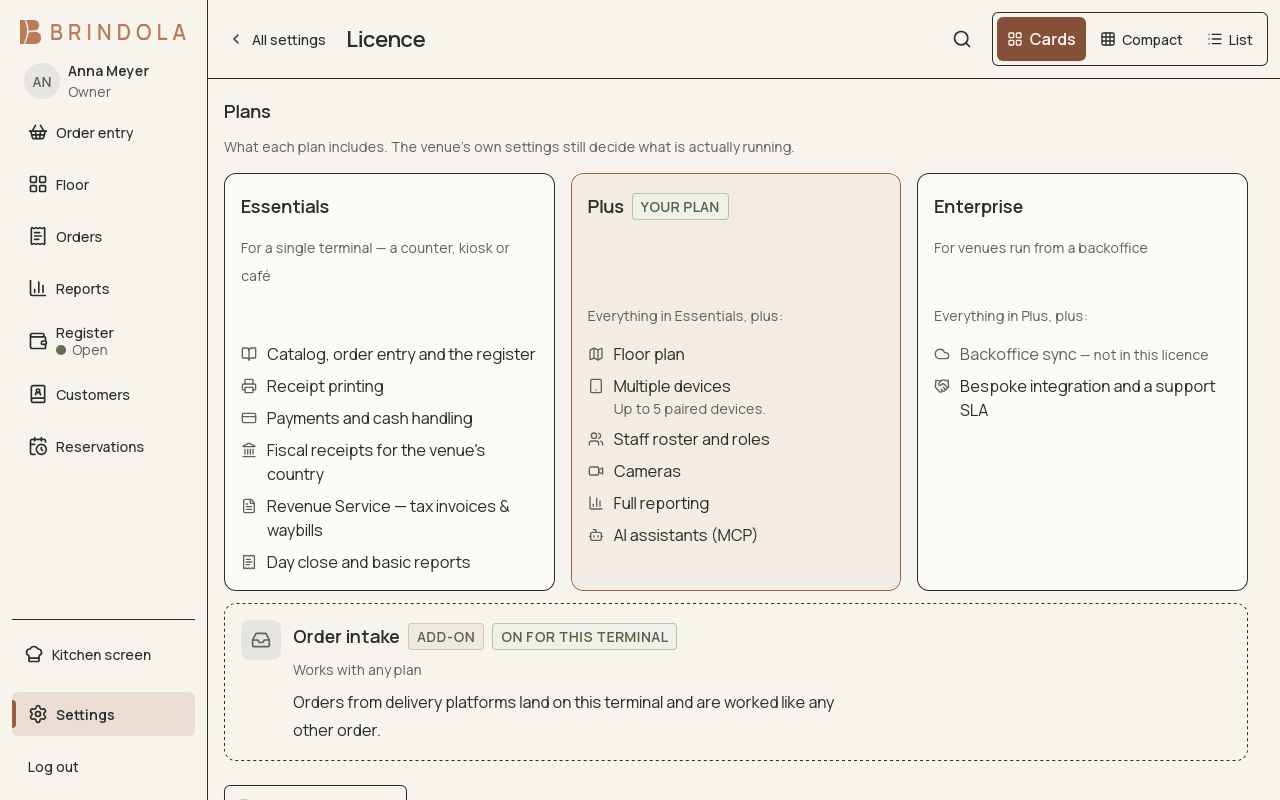Open Order entry in sidebar
This screenshot has height=800, width=1280.
pos(103,132)
